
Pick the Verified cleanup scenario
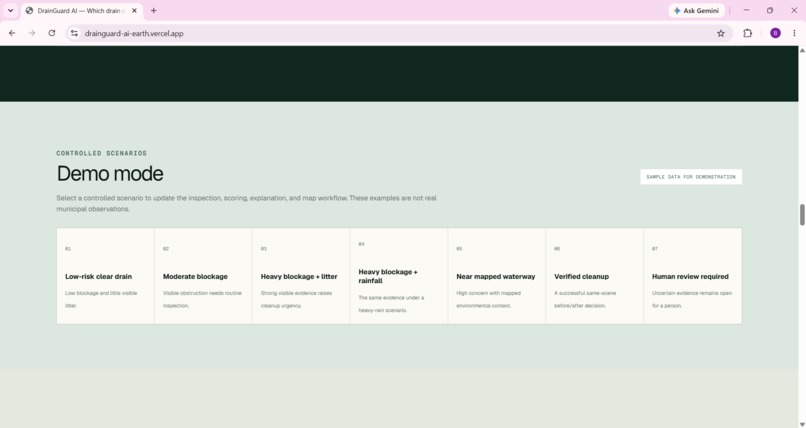point(594,276)
